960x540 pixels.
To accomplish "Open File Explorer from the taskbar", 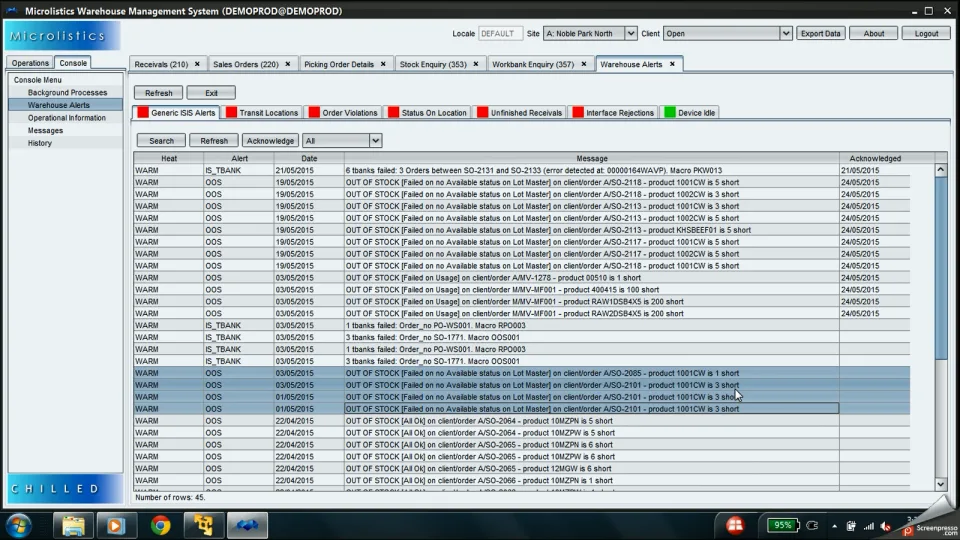I will pos(73,525).
